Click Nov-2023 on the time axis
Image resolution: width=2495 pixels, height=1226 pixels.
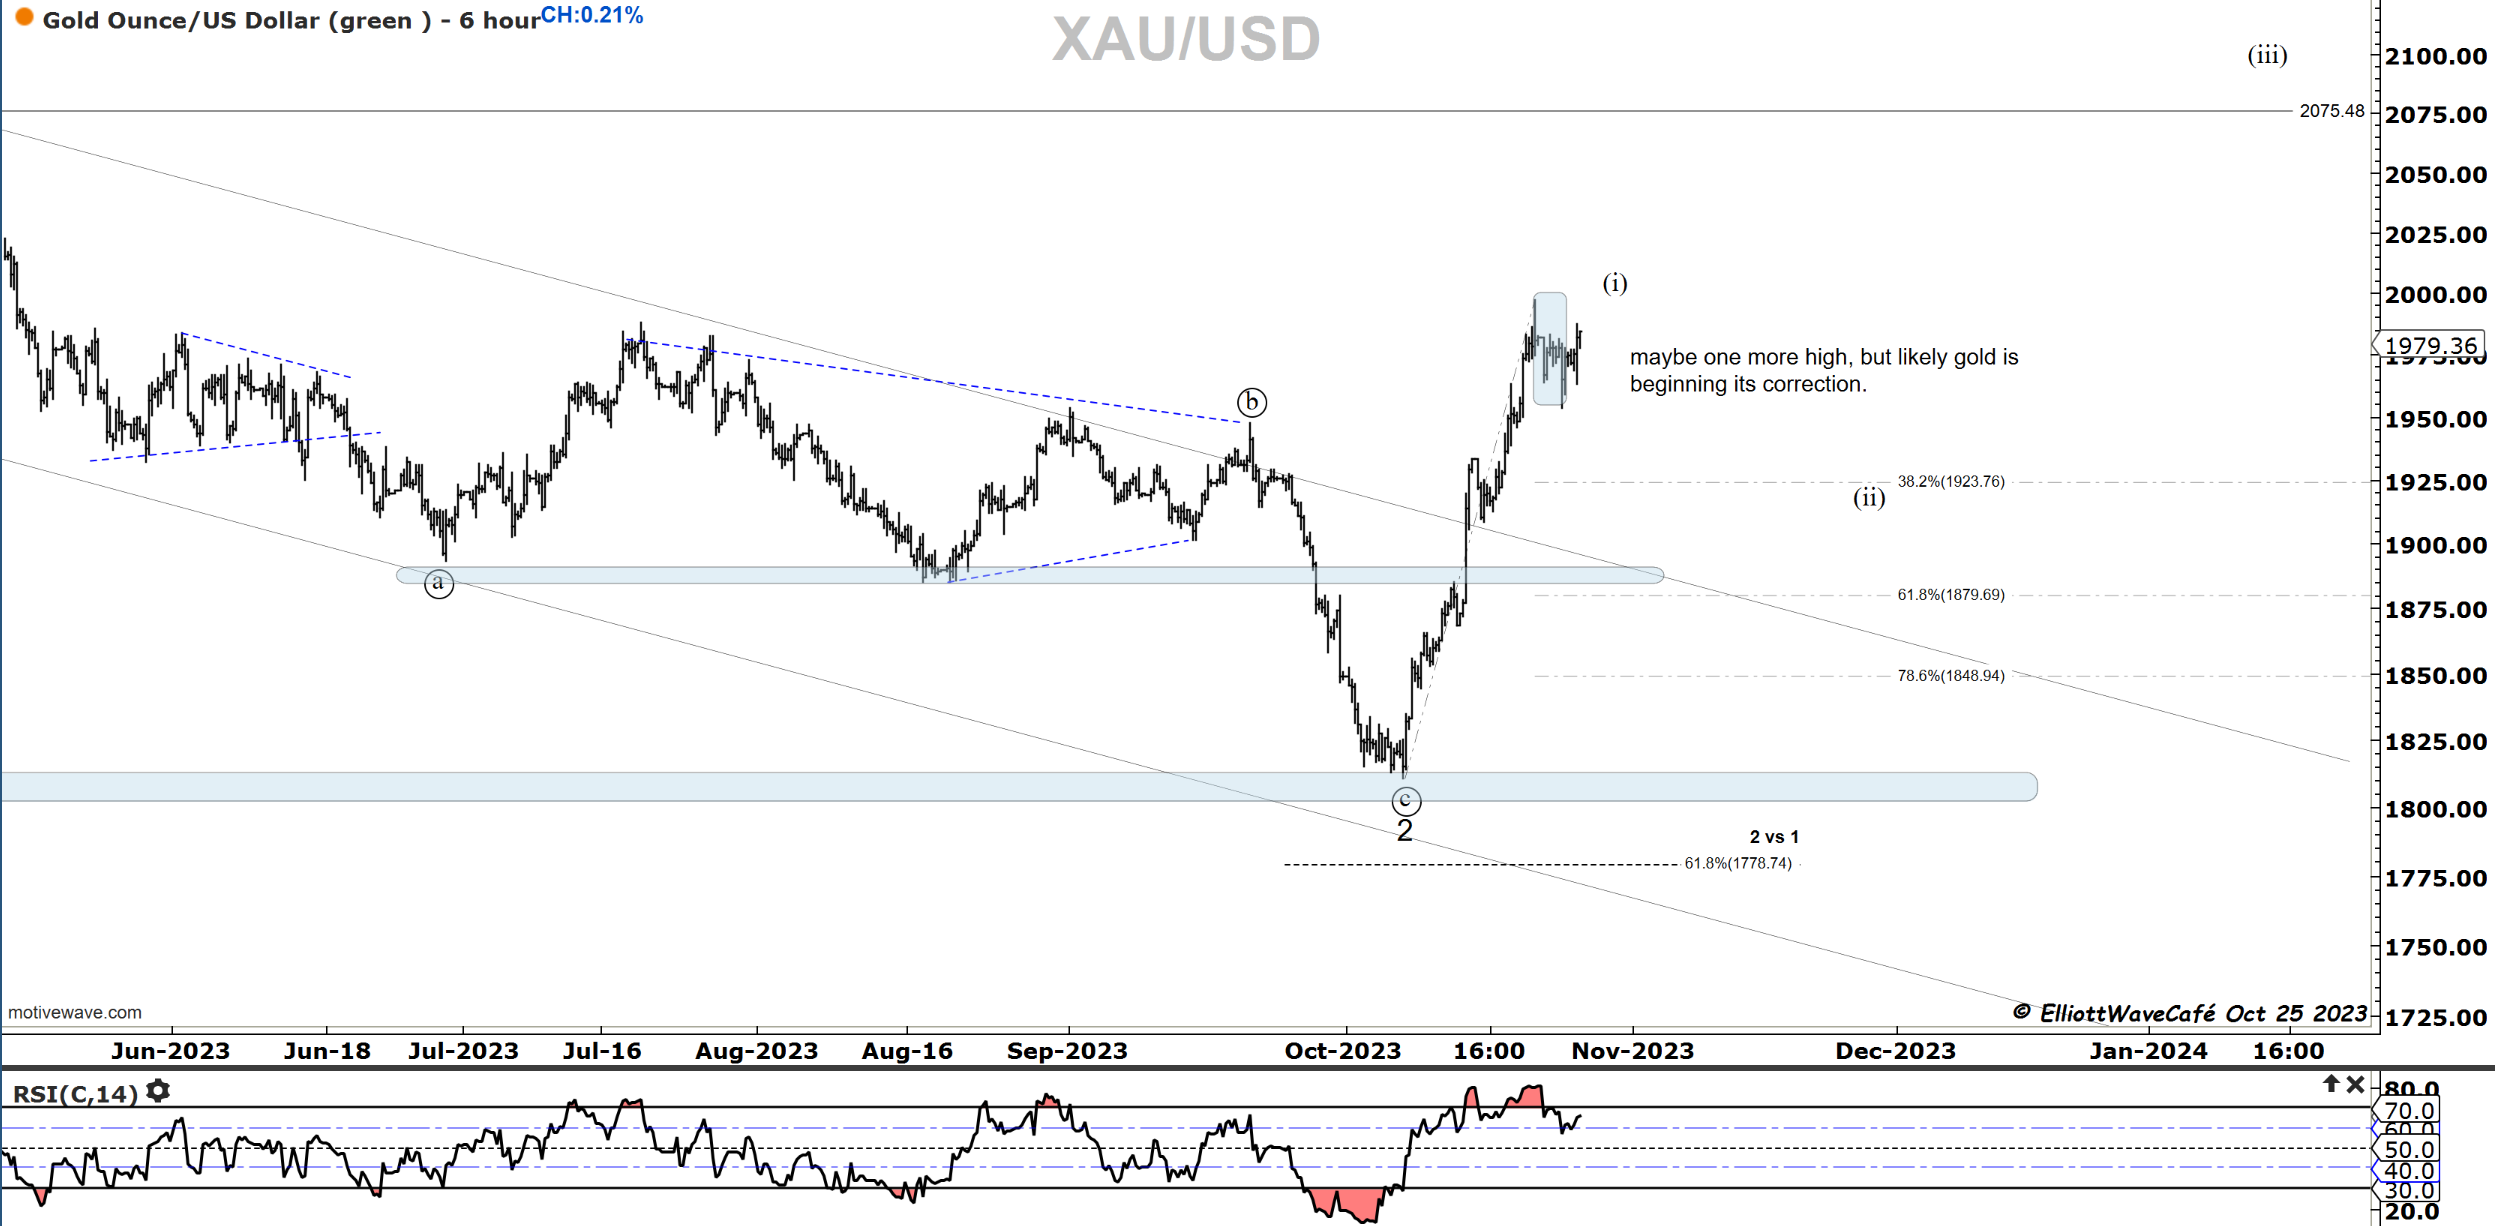pyautogui.click(x=1632, y=1051)
